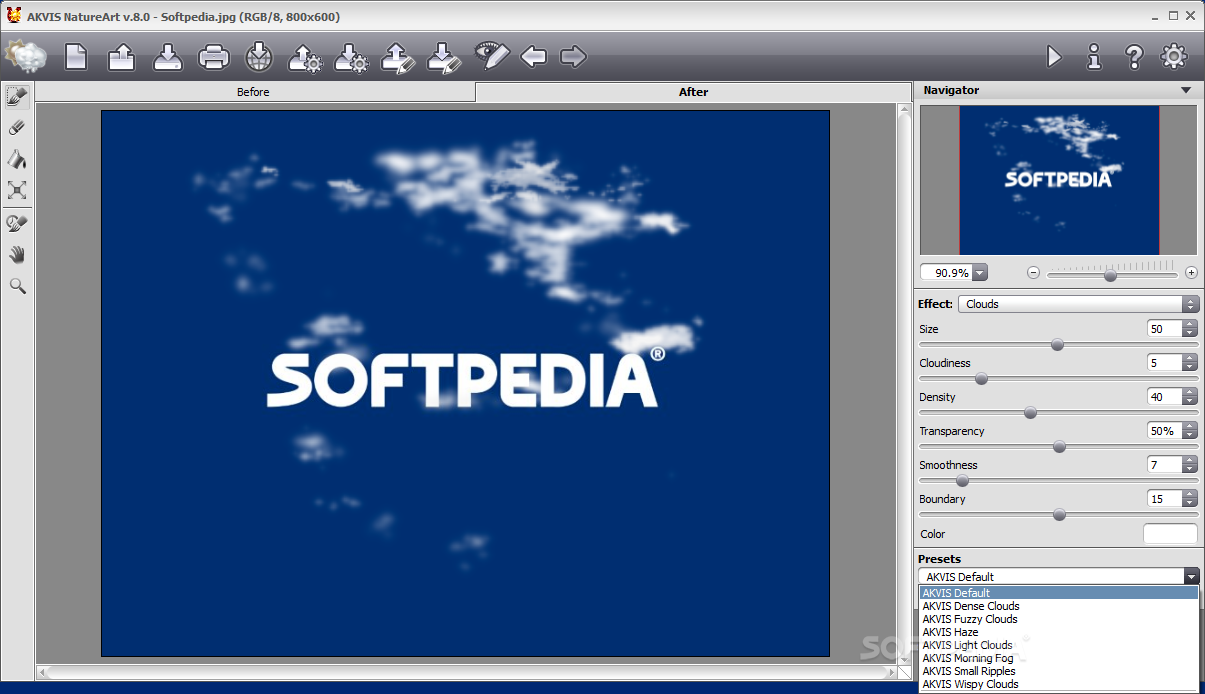Select the AKVIS Small Ripples preset
The width and height of the screenshot is (1205, 694).
point(1058,671)
